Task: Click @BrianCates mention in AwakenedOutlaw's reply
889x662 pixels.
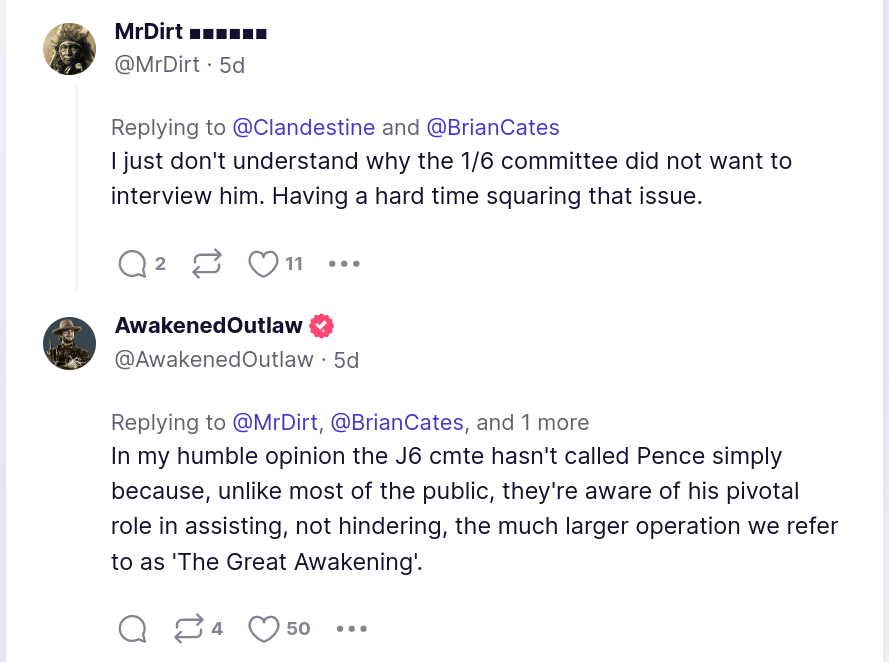Action: [397, 422]
